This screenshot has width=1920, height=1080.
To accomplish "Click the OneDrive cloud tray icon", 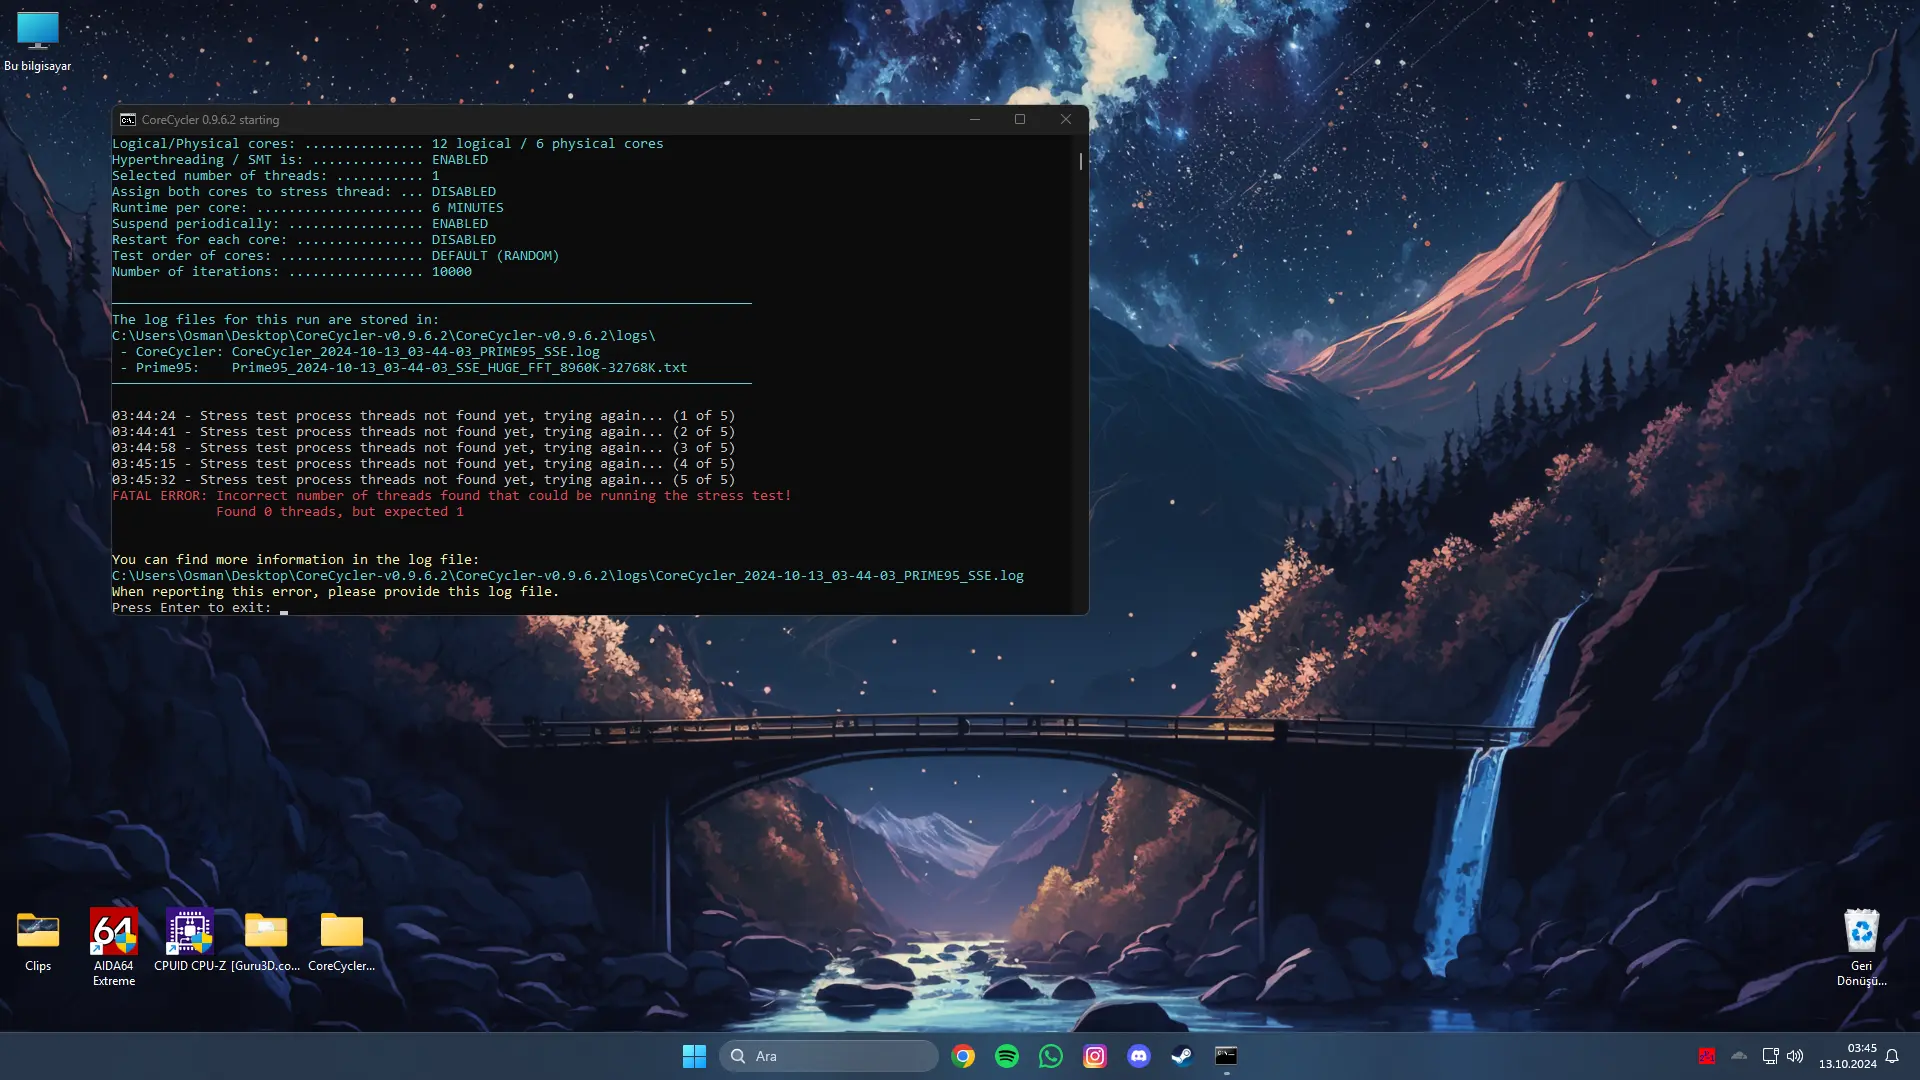I will (x=1739, y=1056).
